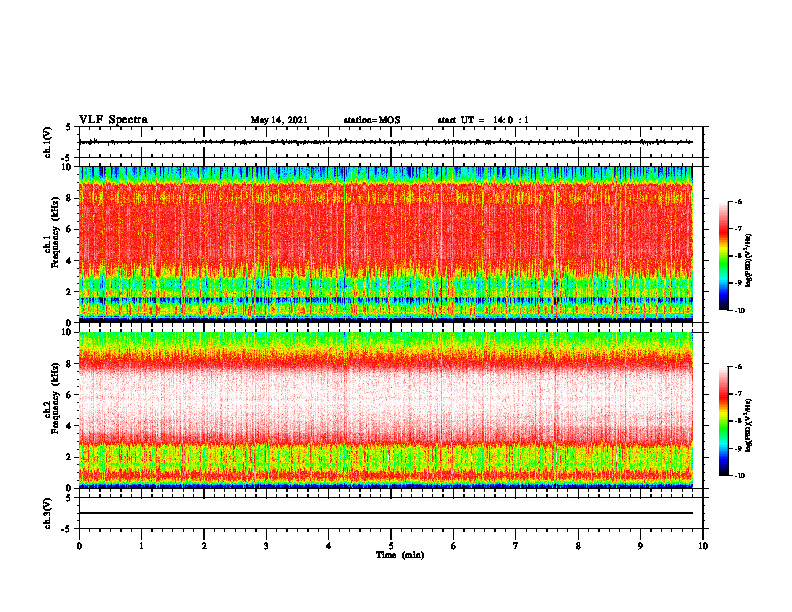This screenshot has height=612, width=792.
Task: Click the 'ch.1(V)' waveform axis label
Action: [47, 142]
